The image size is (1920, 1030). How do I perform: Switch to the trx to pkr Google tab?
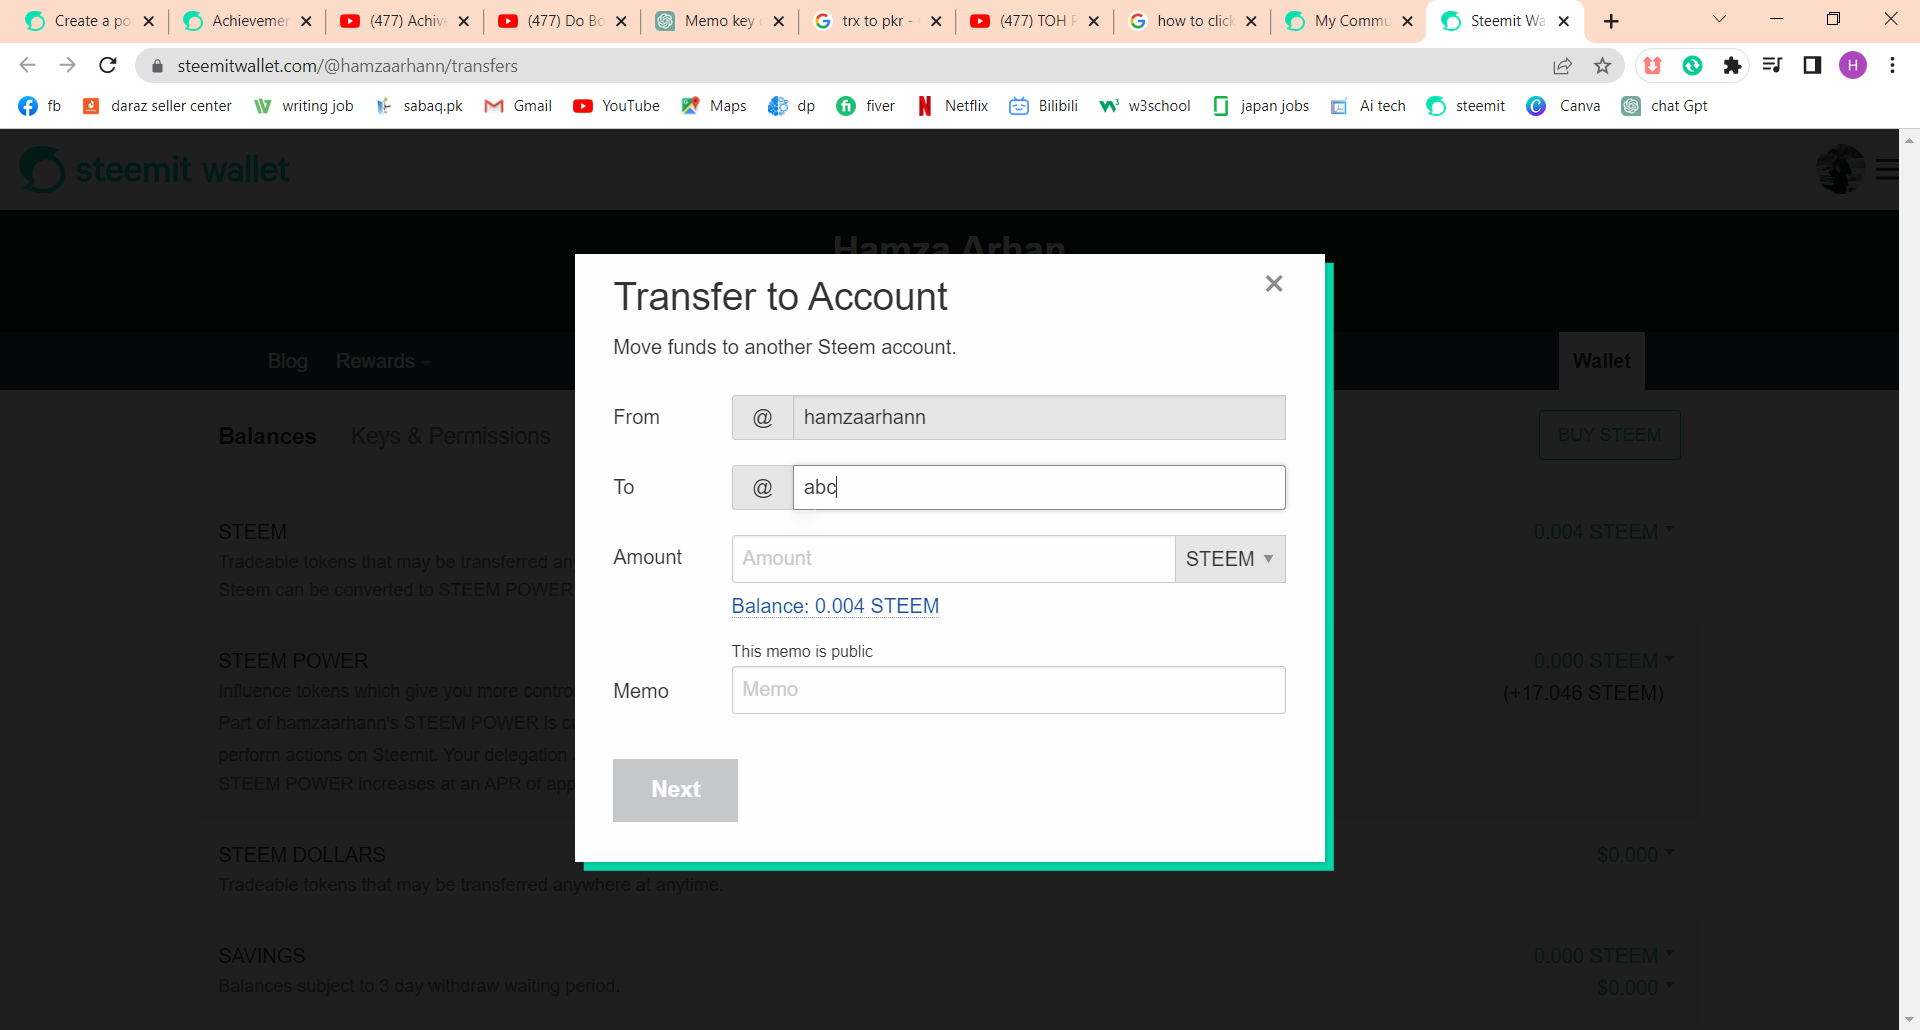[x=867, y=21]
